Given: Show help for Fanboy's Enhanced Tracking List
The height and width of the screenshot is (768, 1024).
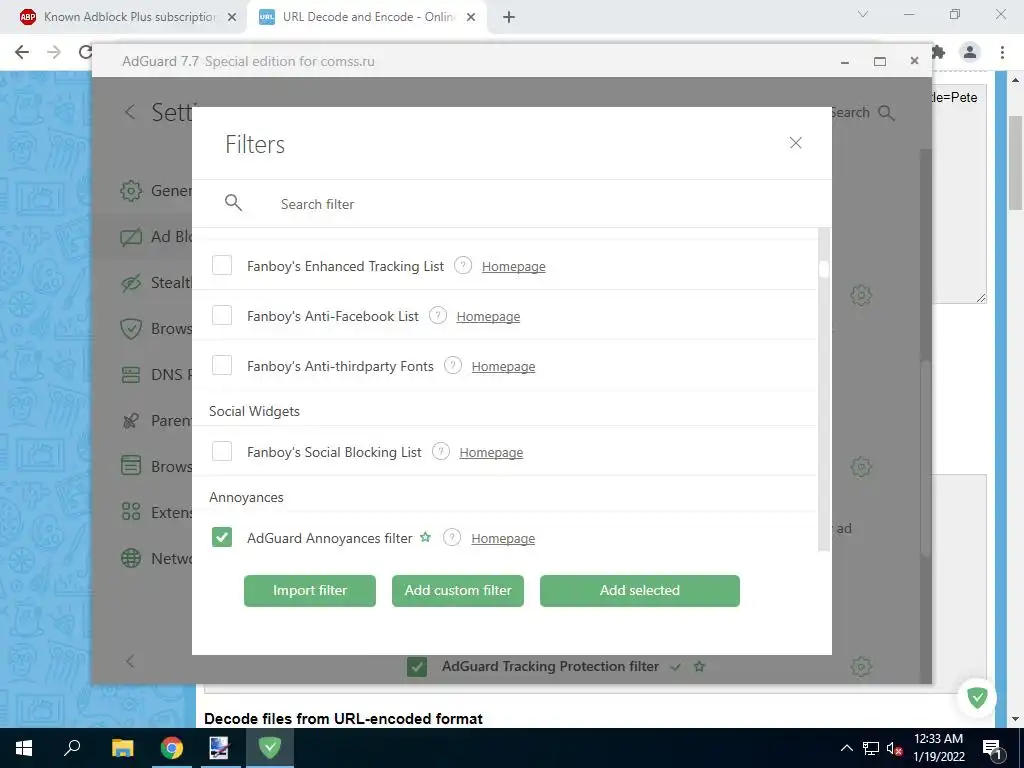Looking at the screenshot, I should click(463, 265).
